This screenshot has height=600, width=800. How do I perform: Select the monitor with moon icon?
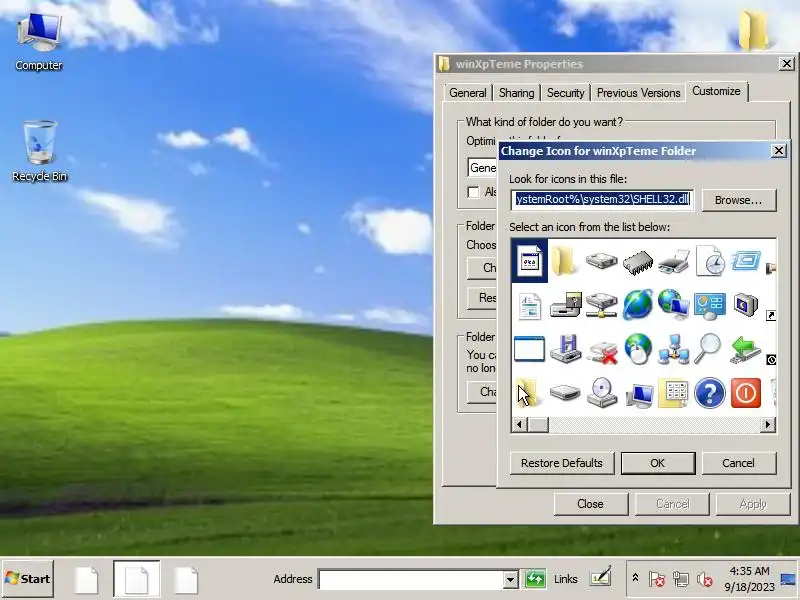tap(745, 305)
